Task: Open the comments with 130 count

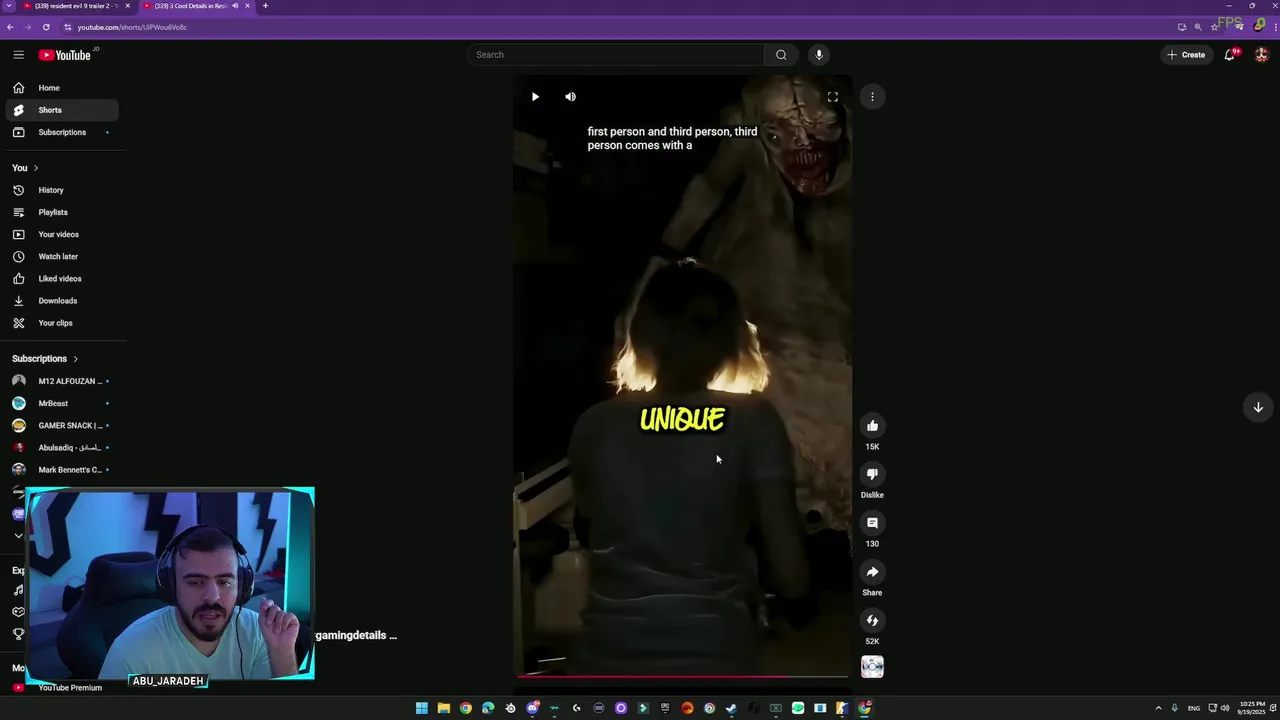Action: tap(872, 523)
